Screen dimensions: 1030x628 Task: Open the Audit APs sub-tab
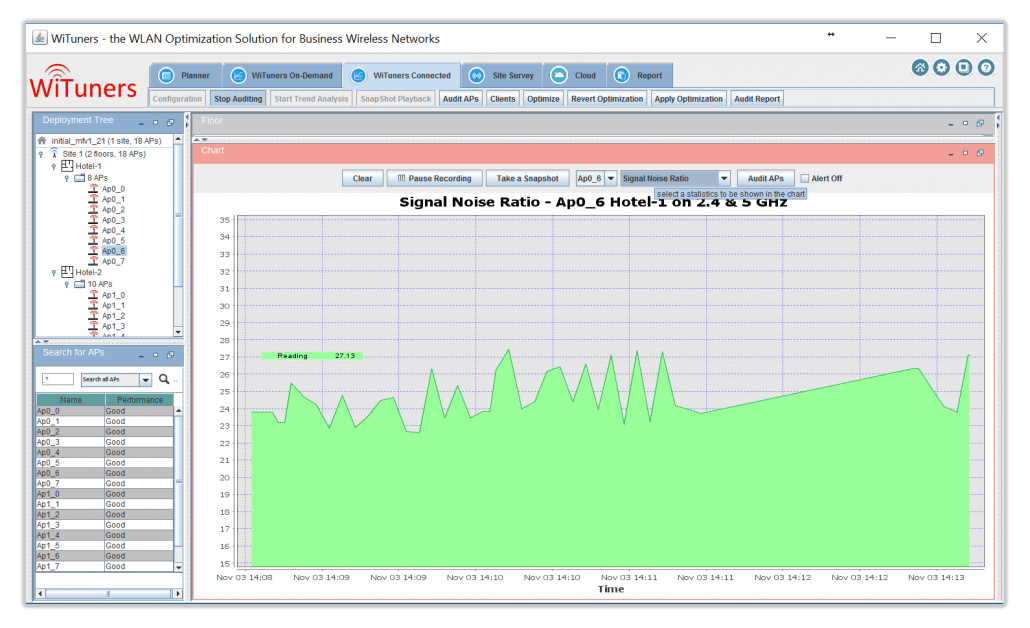click(x=460, y=99)
